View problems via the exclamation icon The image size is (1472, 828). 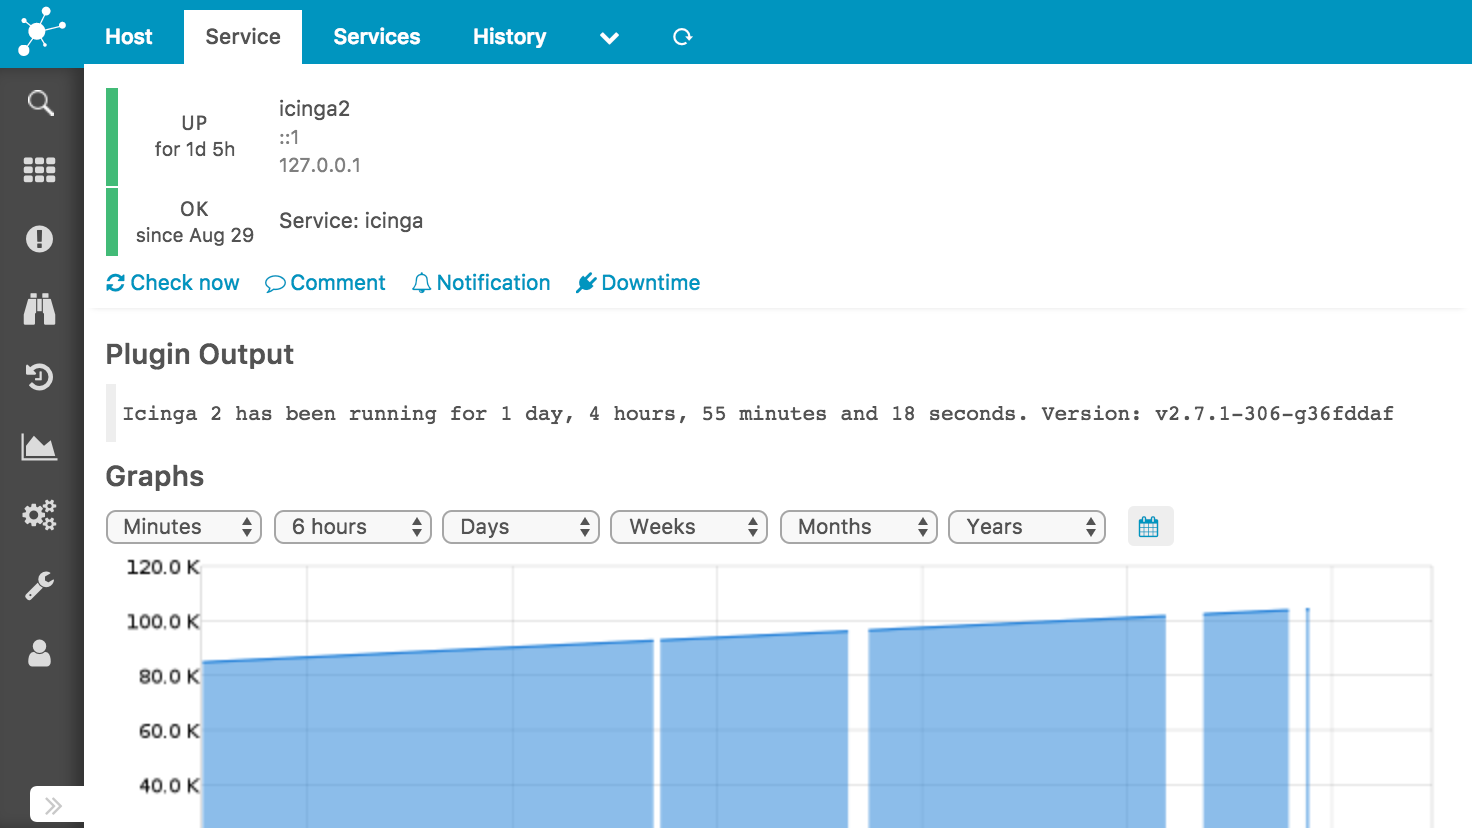pyautogui.click(x=39, y=239)
